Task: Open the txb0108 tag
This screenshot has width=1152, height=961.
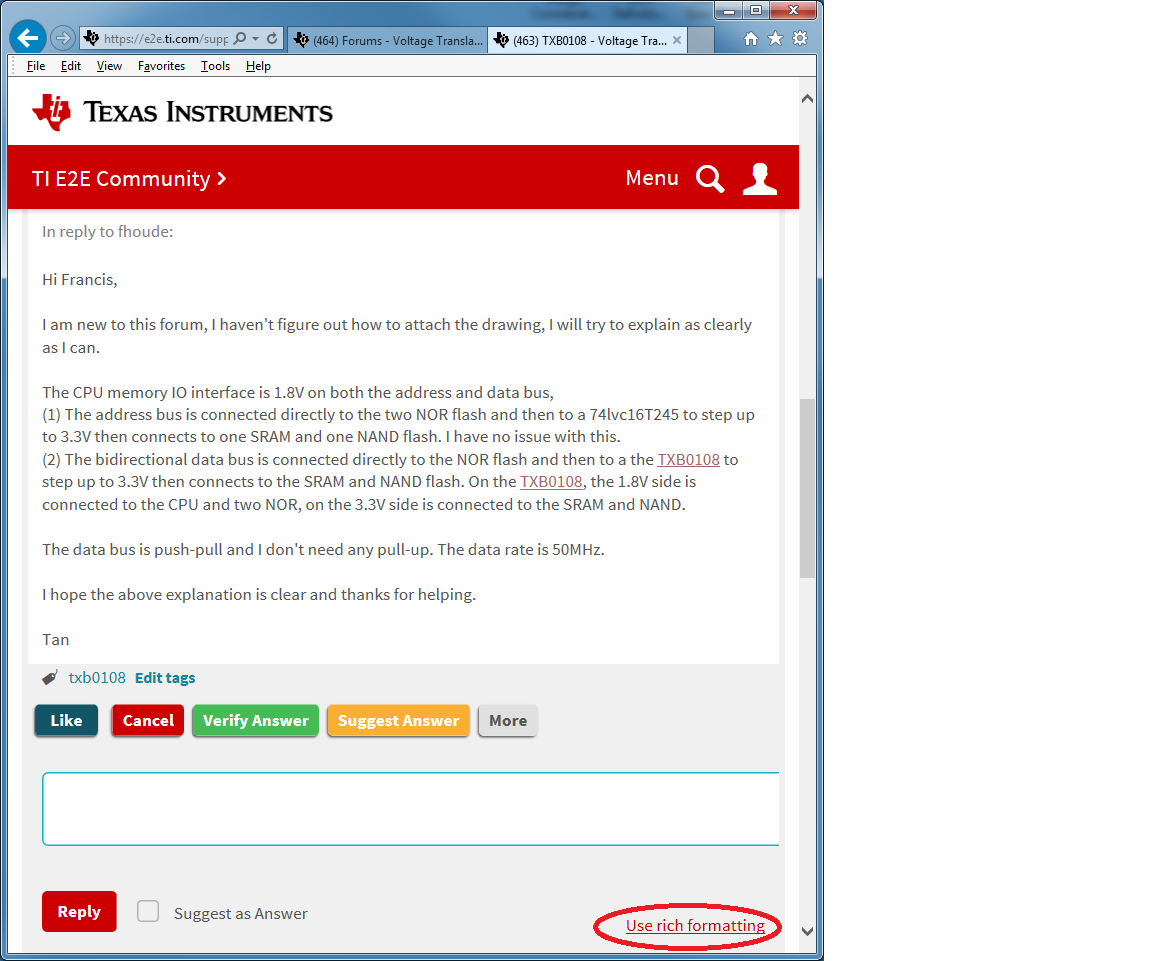Action: pyautogui.click(x=97, y=677)
